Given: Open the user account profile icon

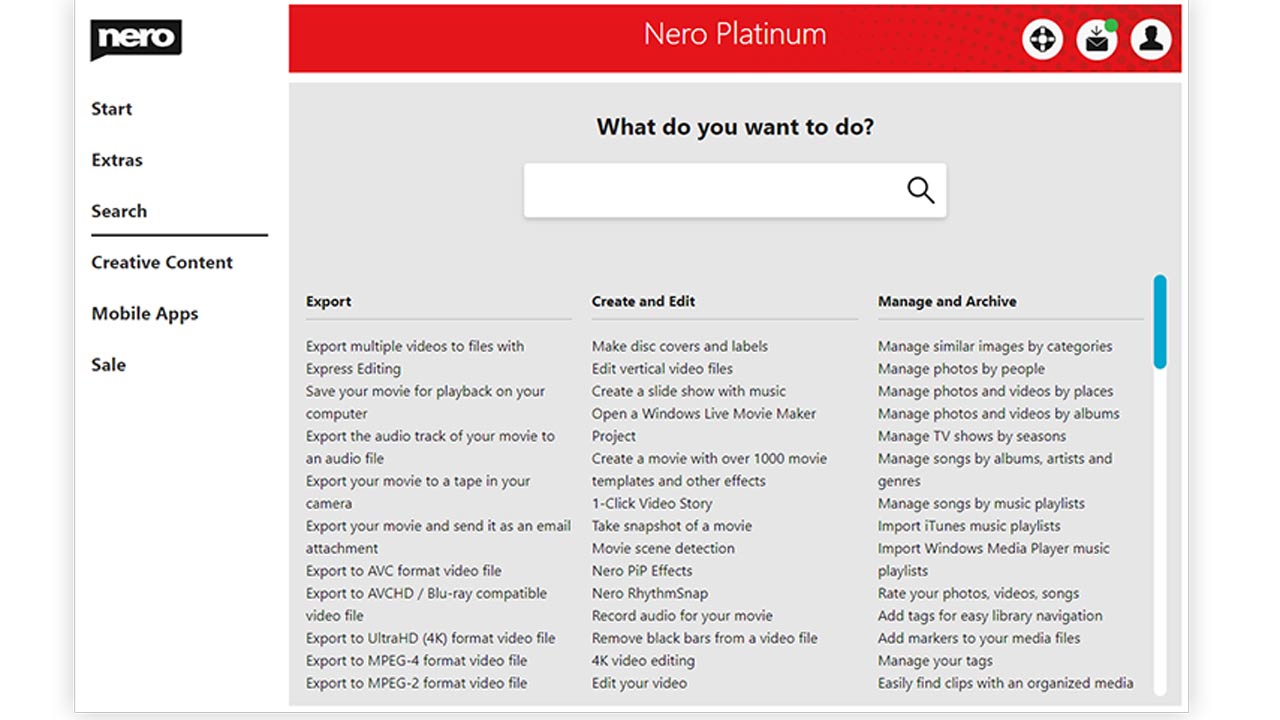Looking at the screenshot, I should pos(1151,39).
